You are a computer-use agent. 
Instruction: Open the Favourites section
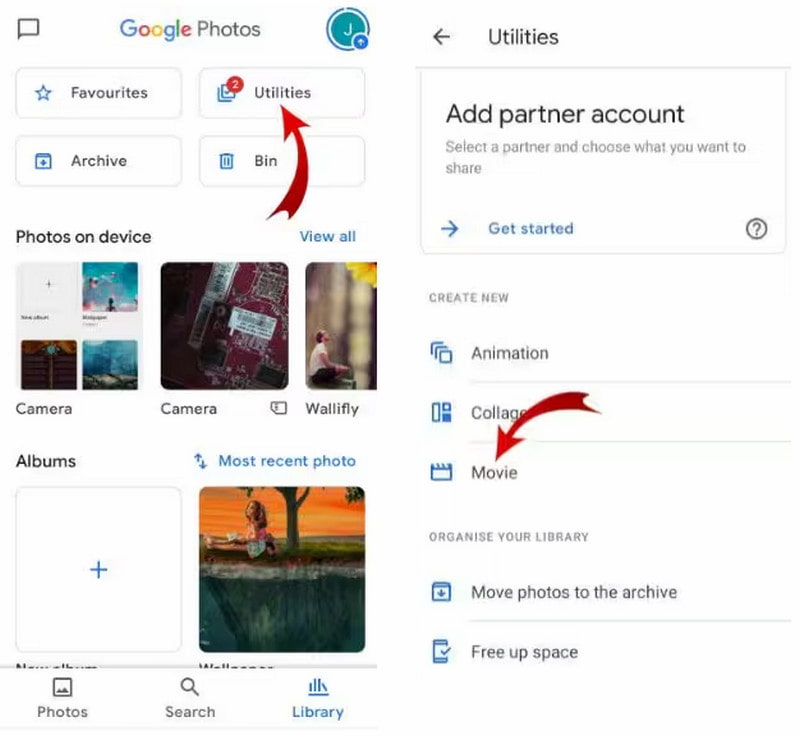click(98, 93)
